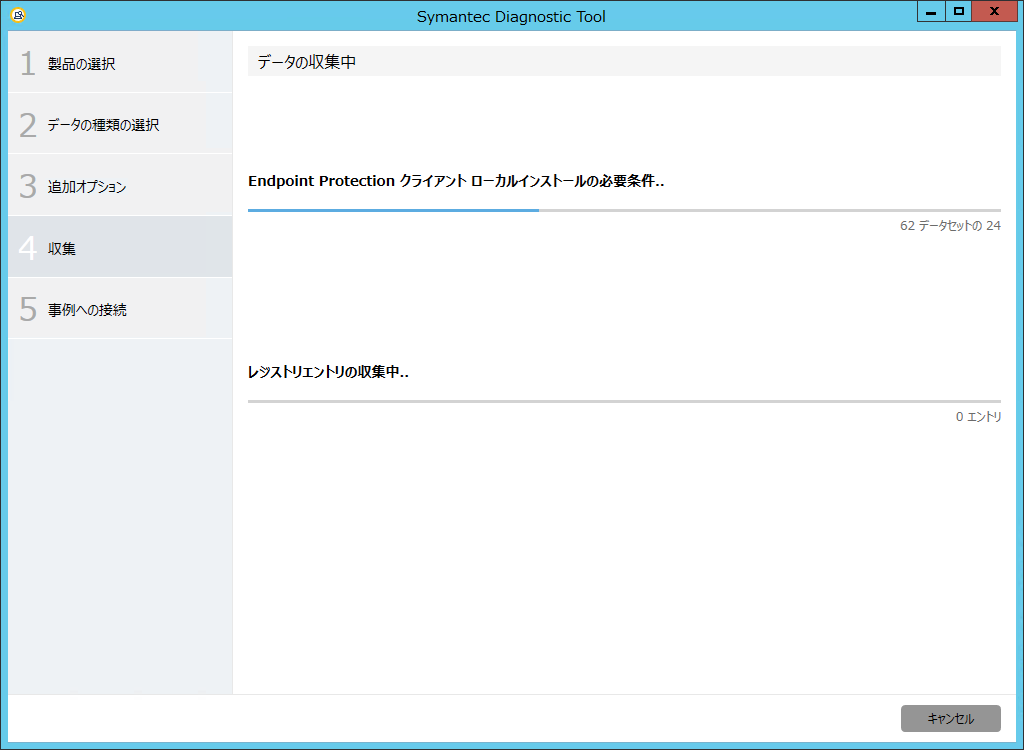Click the レジストリエントリの収集中 label
Viewport: 1024px width, 750px height.
(x=328, y=372)
